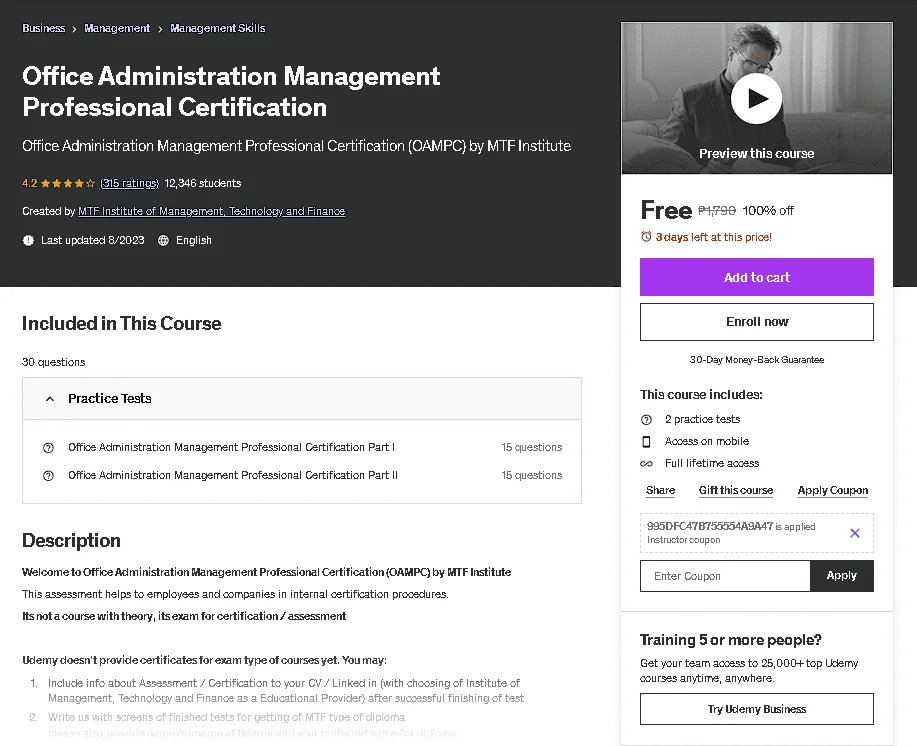Image resolution: width=917 pixels, height=746 pixels.
Task: Click the Free price label
Action: [x=666, y=210]
